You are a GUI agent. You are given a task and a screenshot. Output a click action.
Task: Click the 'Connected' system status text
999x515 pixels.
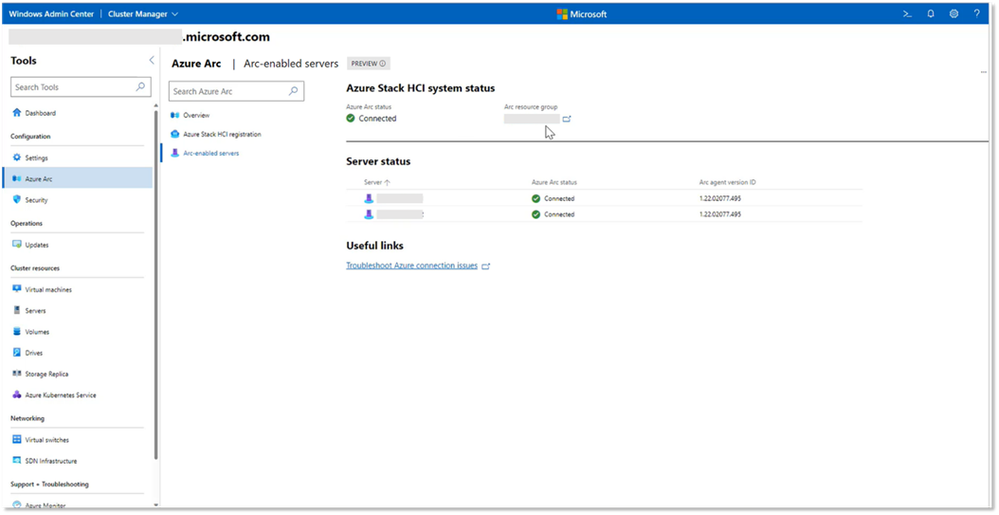377,119
